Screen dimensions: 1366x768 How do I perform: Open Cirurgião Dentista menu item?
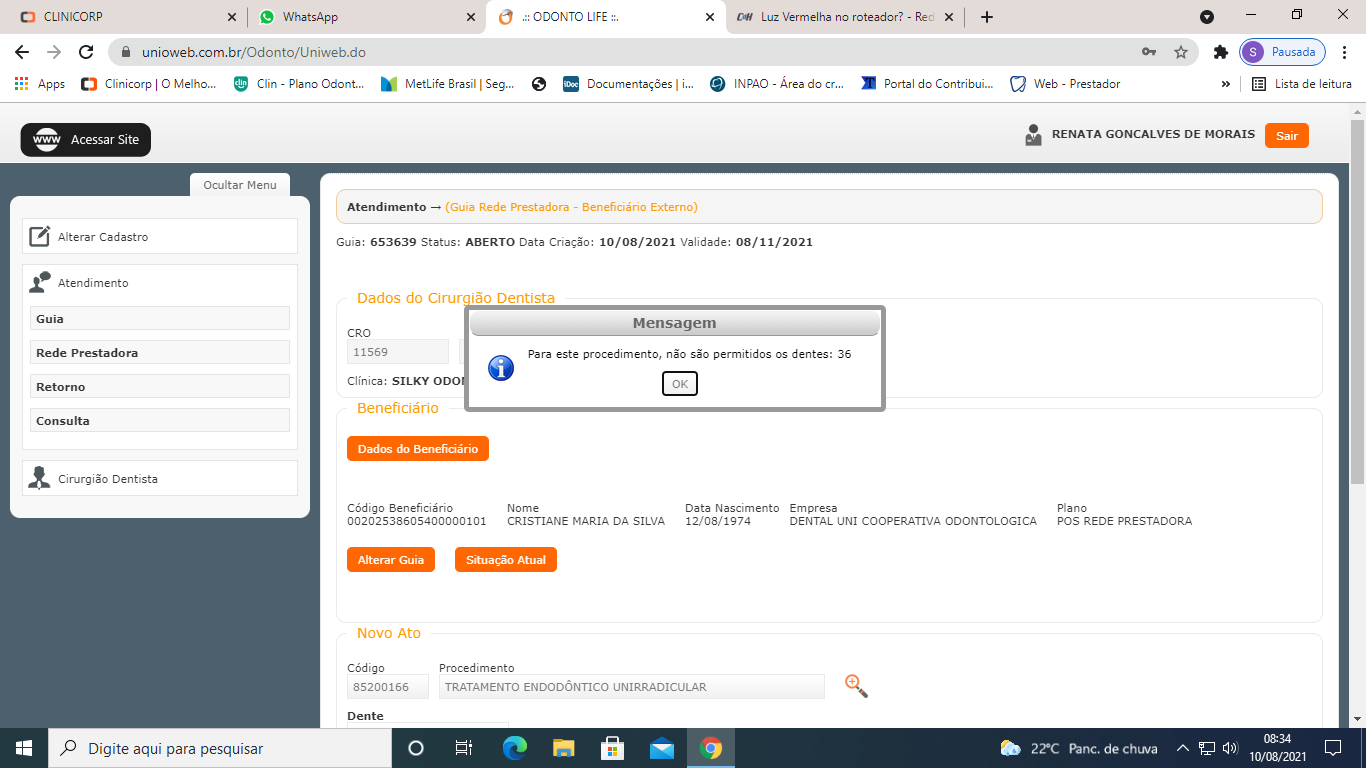160,478
